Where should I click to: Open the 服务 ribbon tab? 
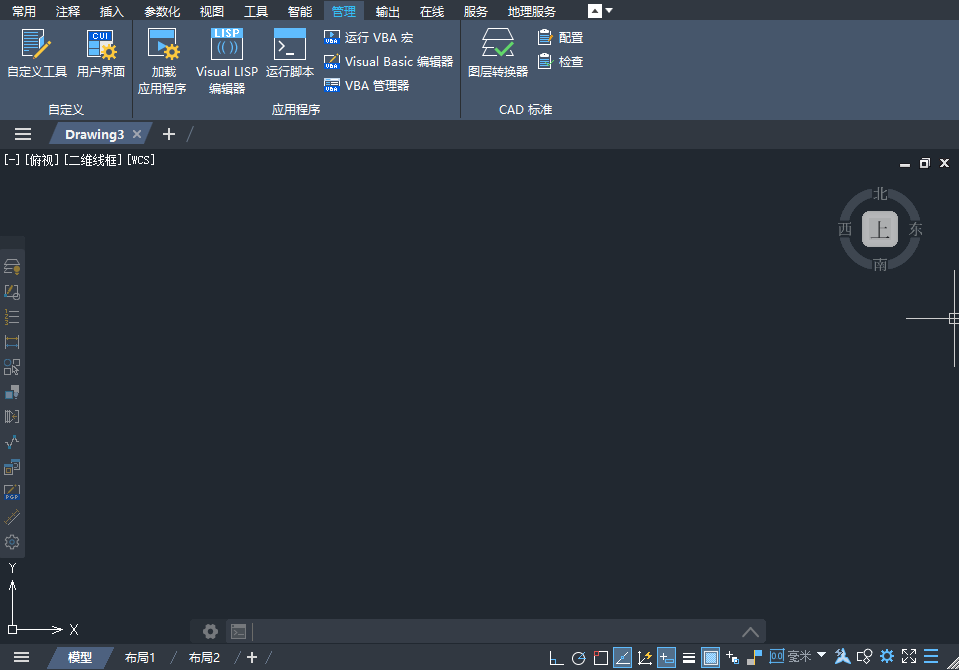click(476, 11)
